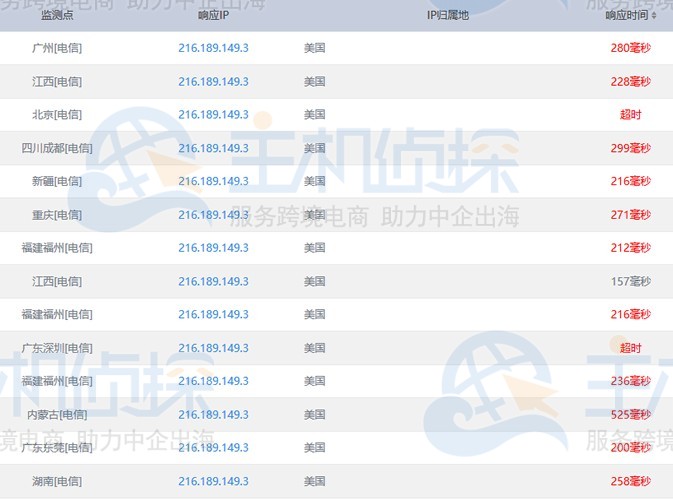Click the 响应时间 header label
The width and height of the screenshot is (673, 501).
[627, 15]
